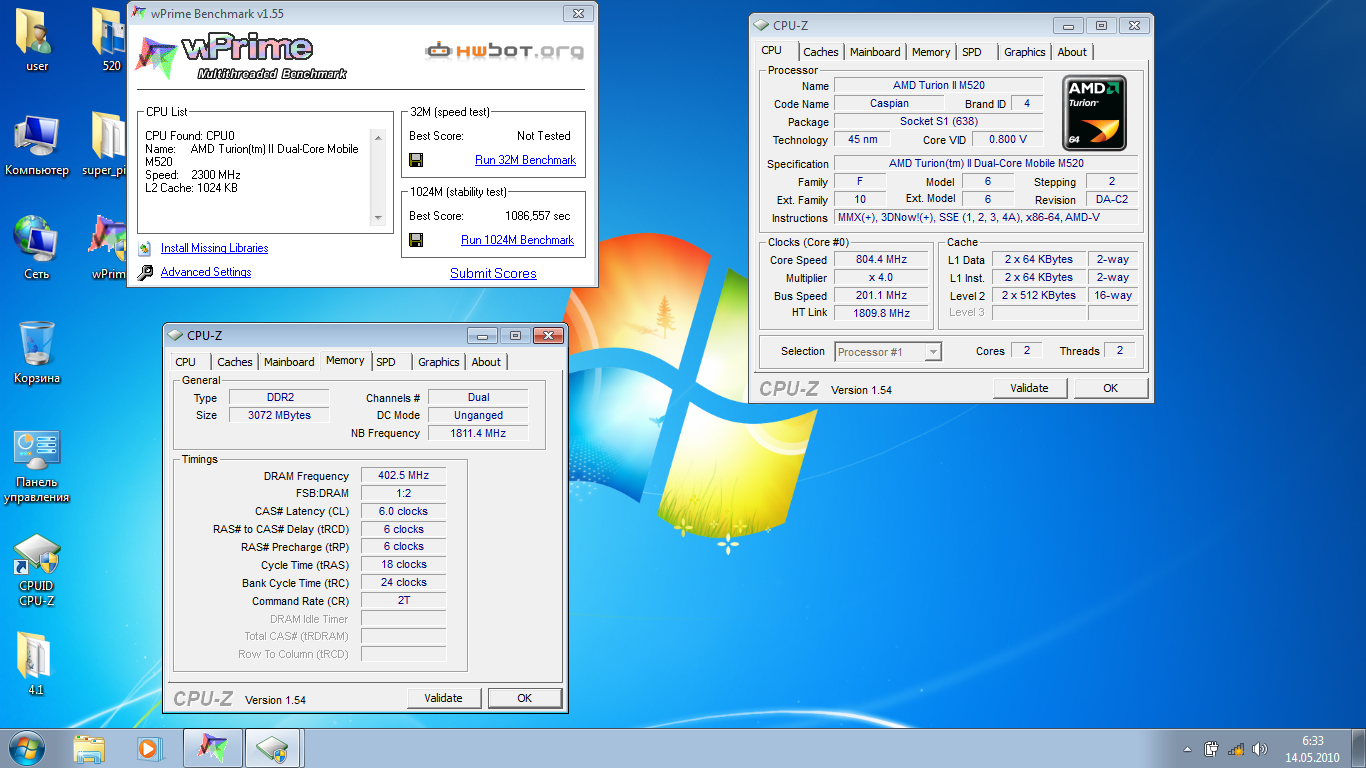Switch to Caches tab in Memory CPU-Z window

(235, 362)
